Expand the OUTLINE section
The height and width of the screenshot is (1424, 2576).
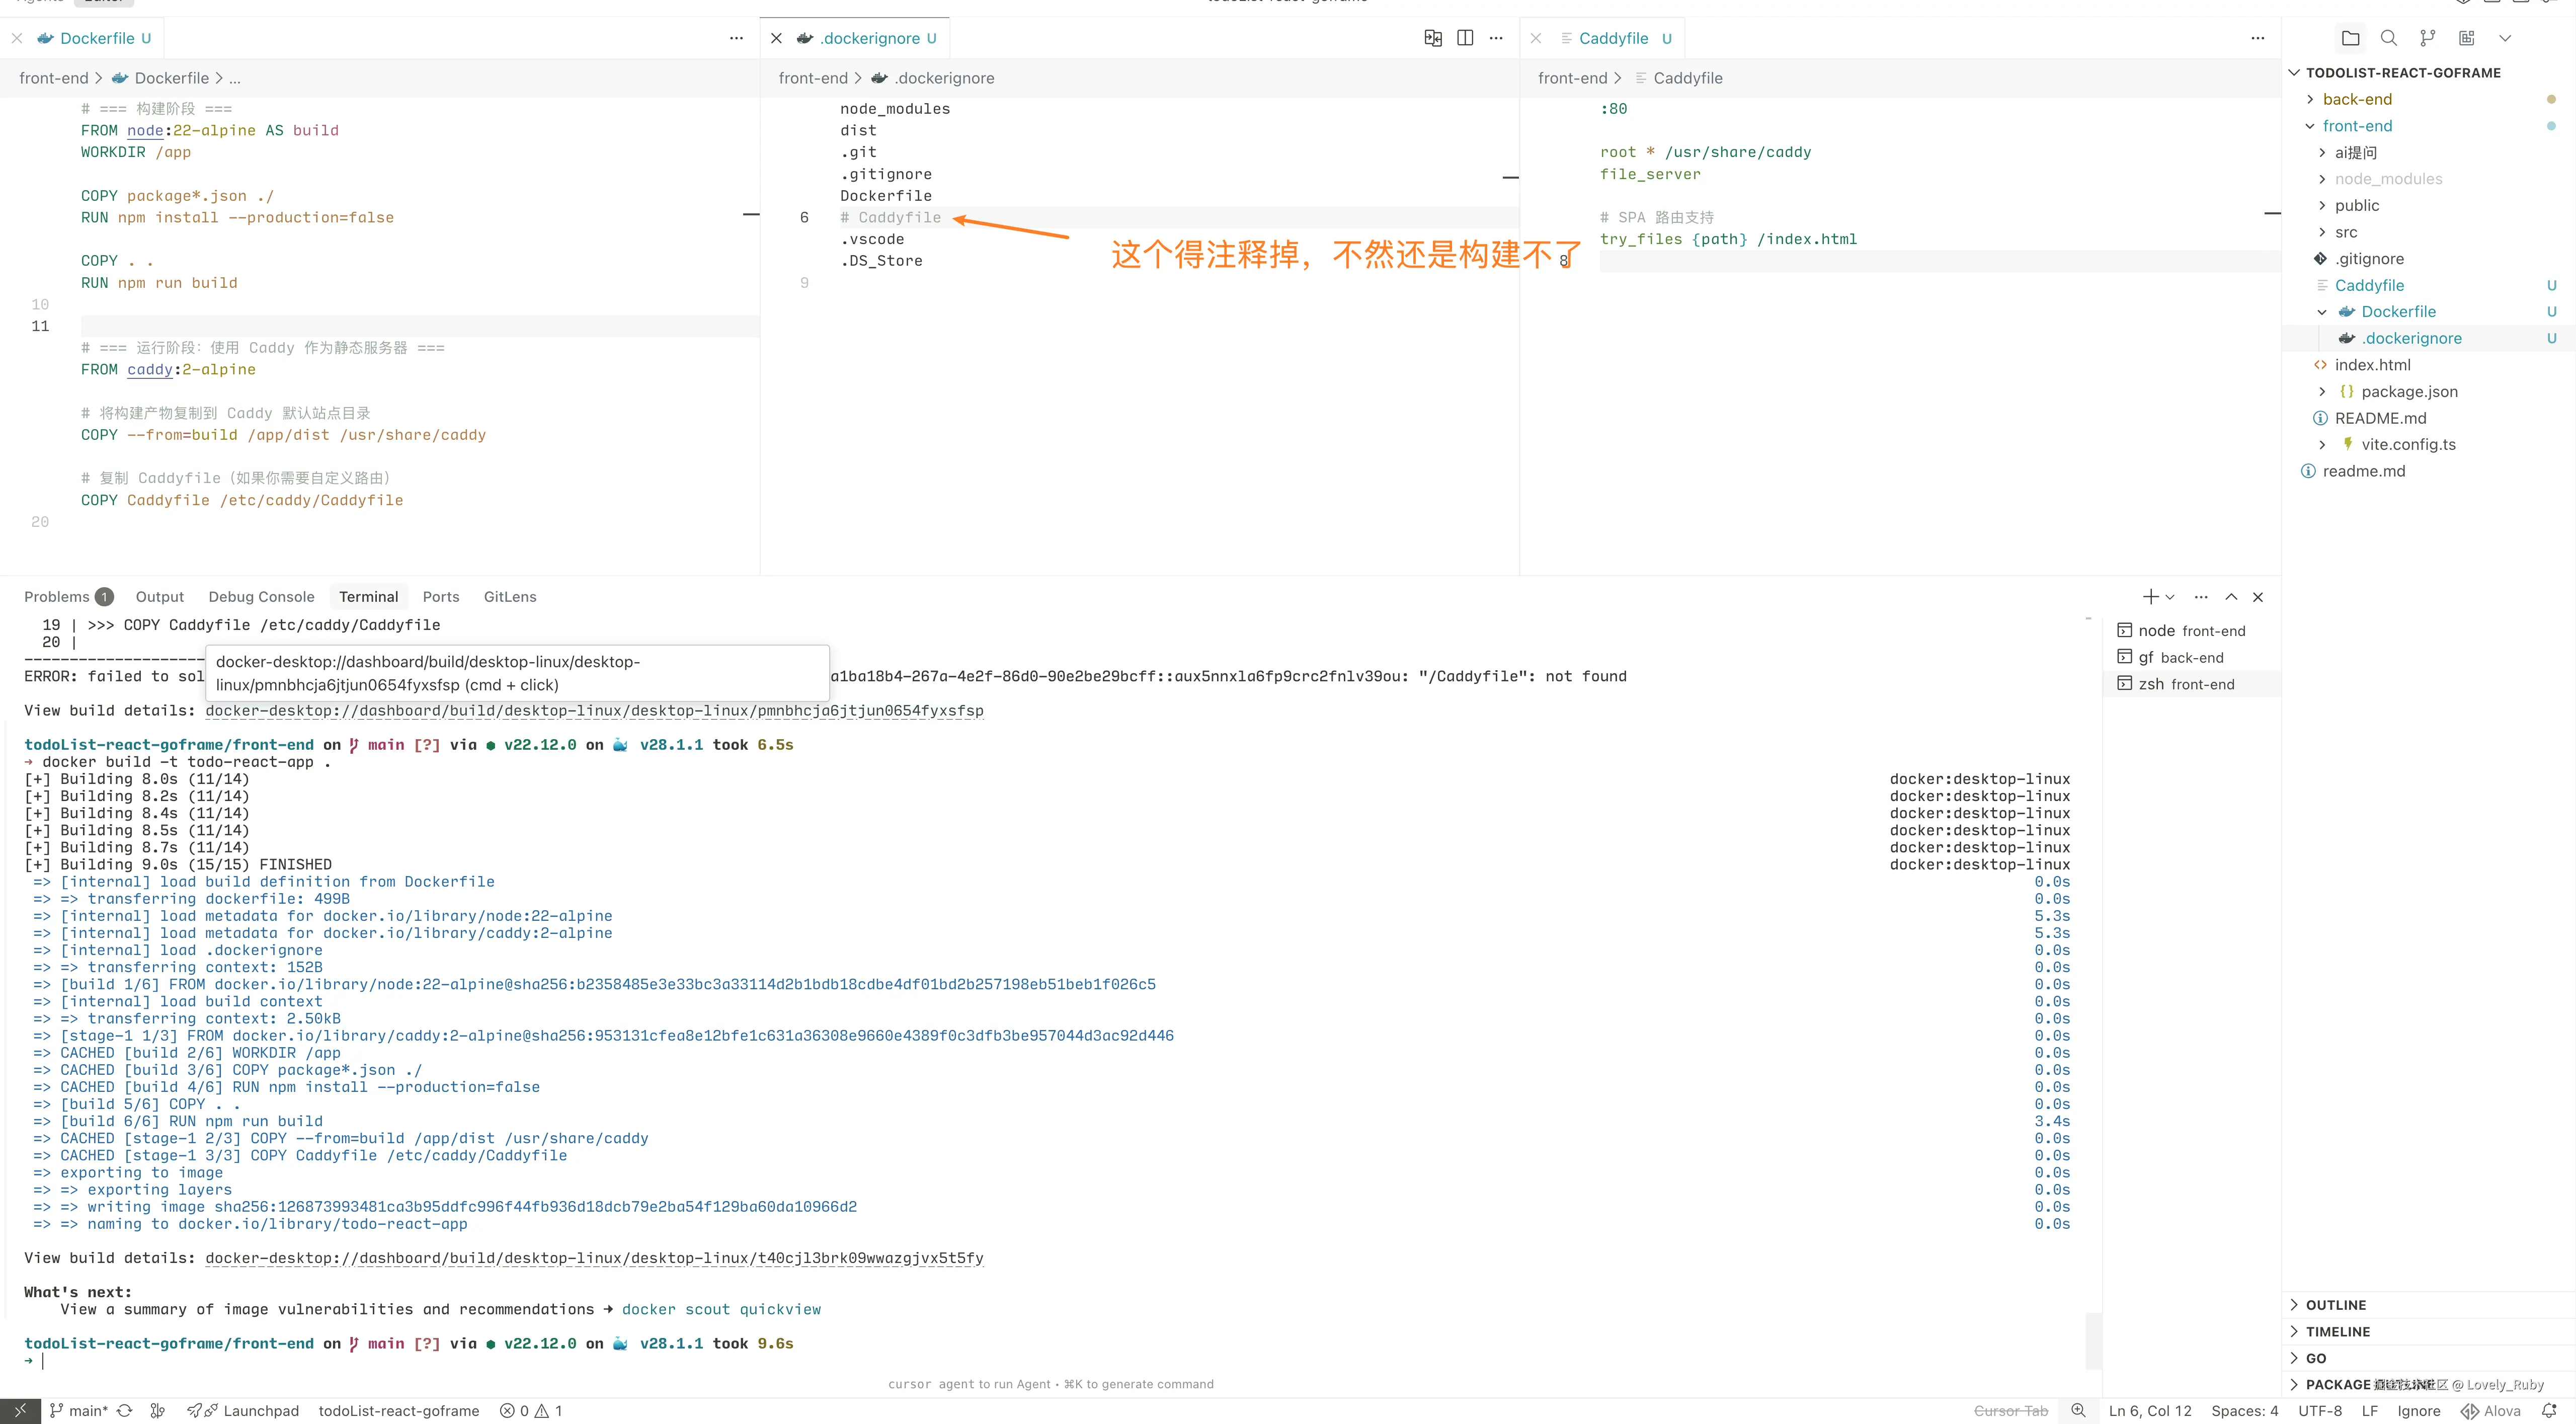pos(2335,1305)
